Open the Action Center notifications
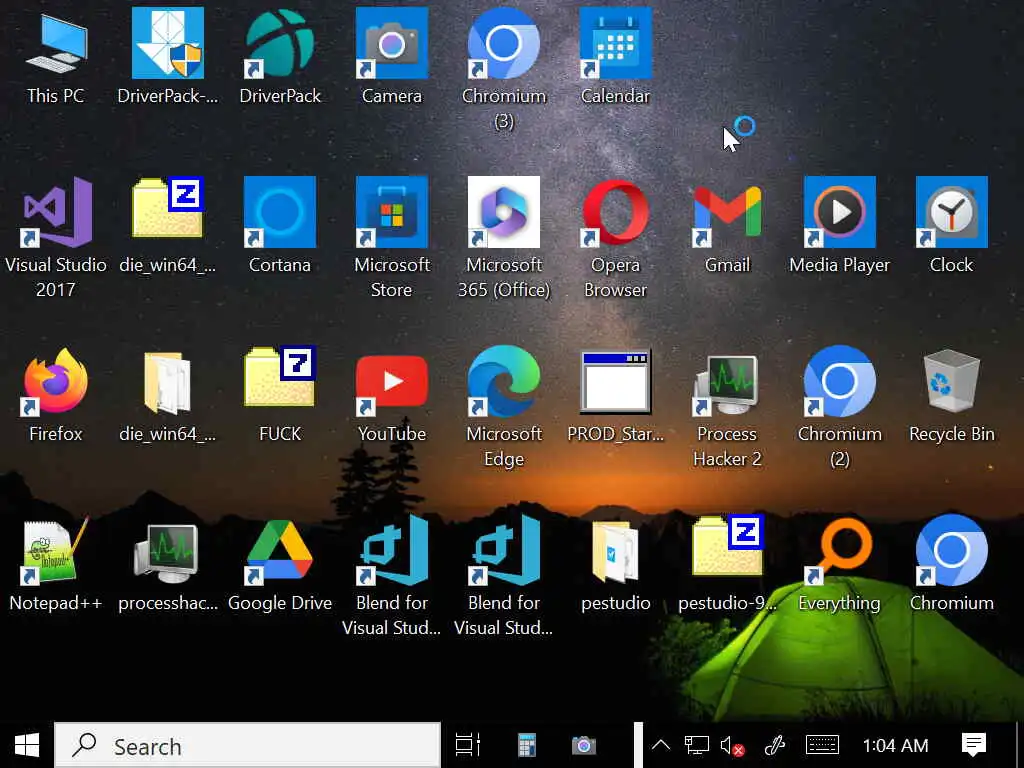Viewport: 1024px width, 768px height. point(974,745)
